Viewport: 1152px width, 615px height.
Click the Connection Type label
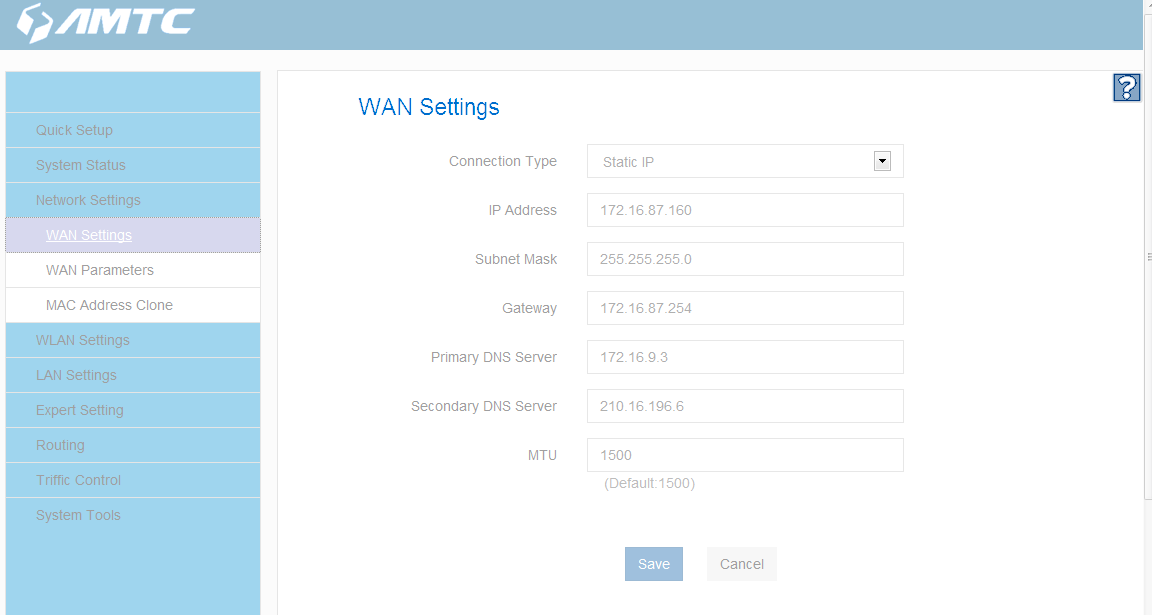503,161
